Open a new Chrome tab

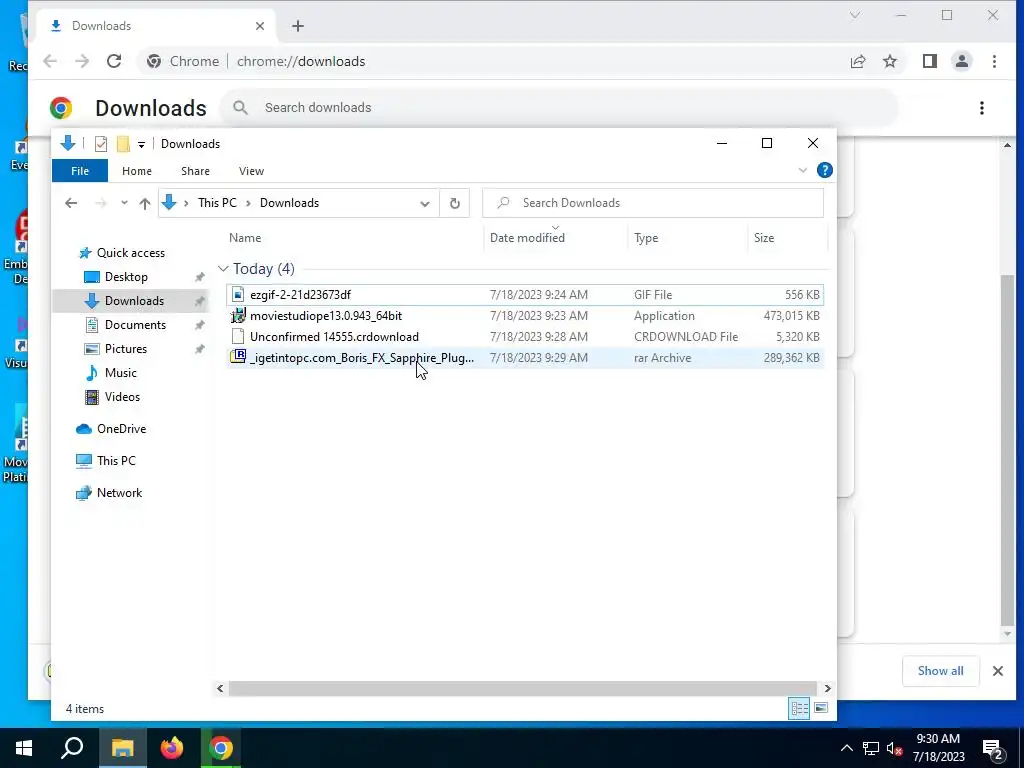tap(298, 26)
